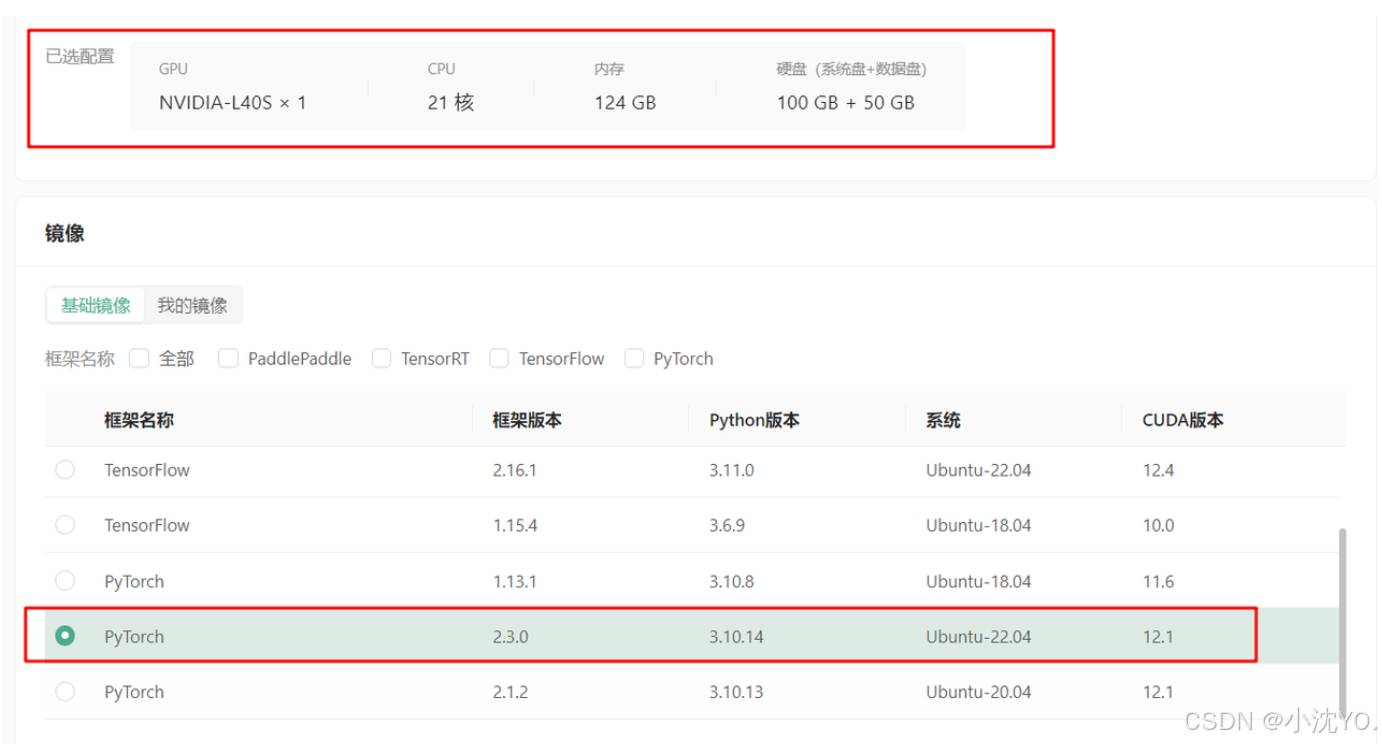1382x744 pixels.
Task: Click the 框架版本 column header
Action: click(x=527, y=420)
